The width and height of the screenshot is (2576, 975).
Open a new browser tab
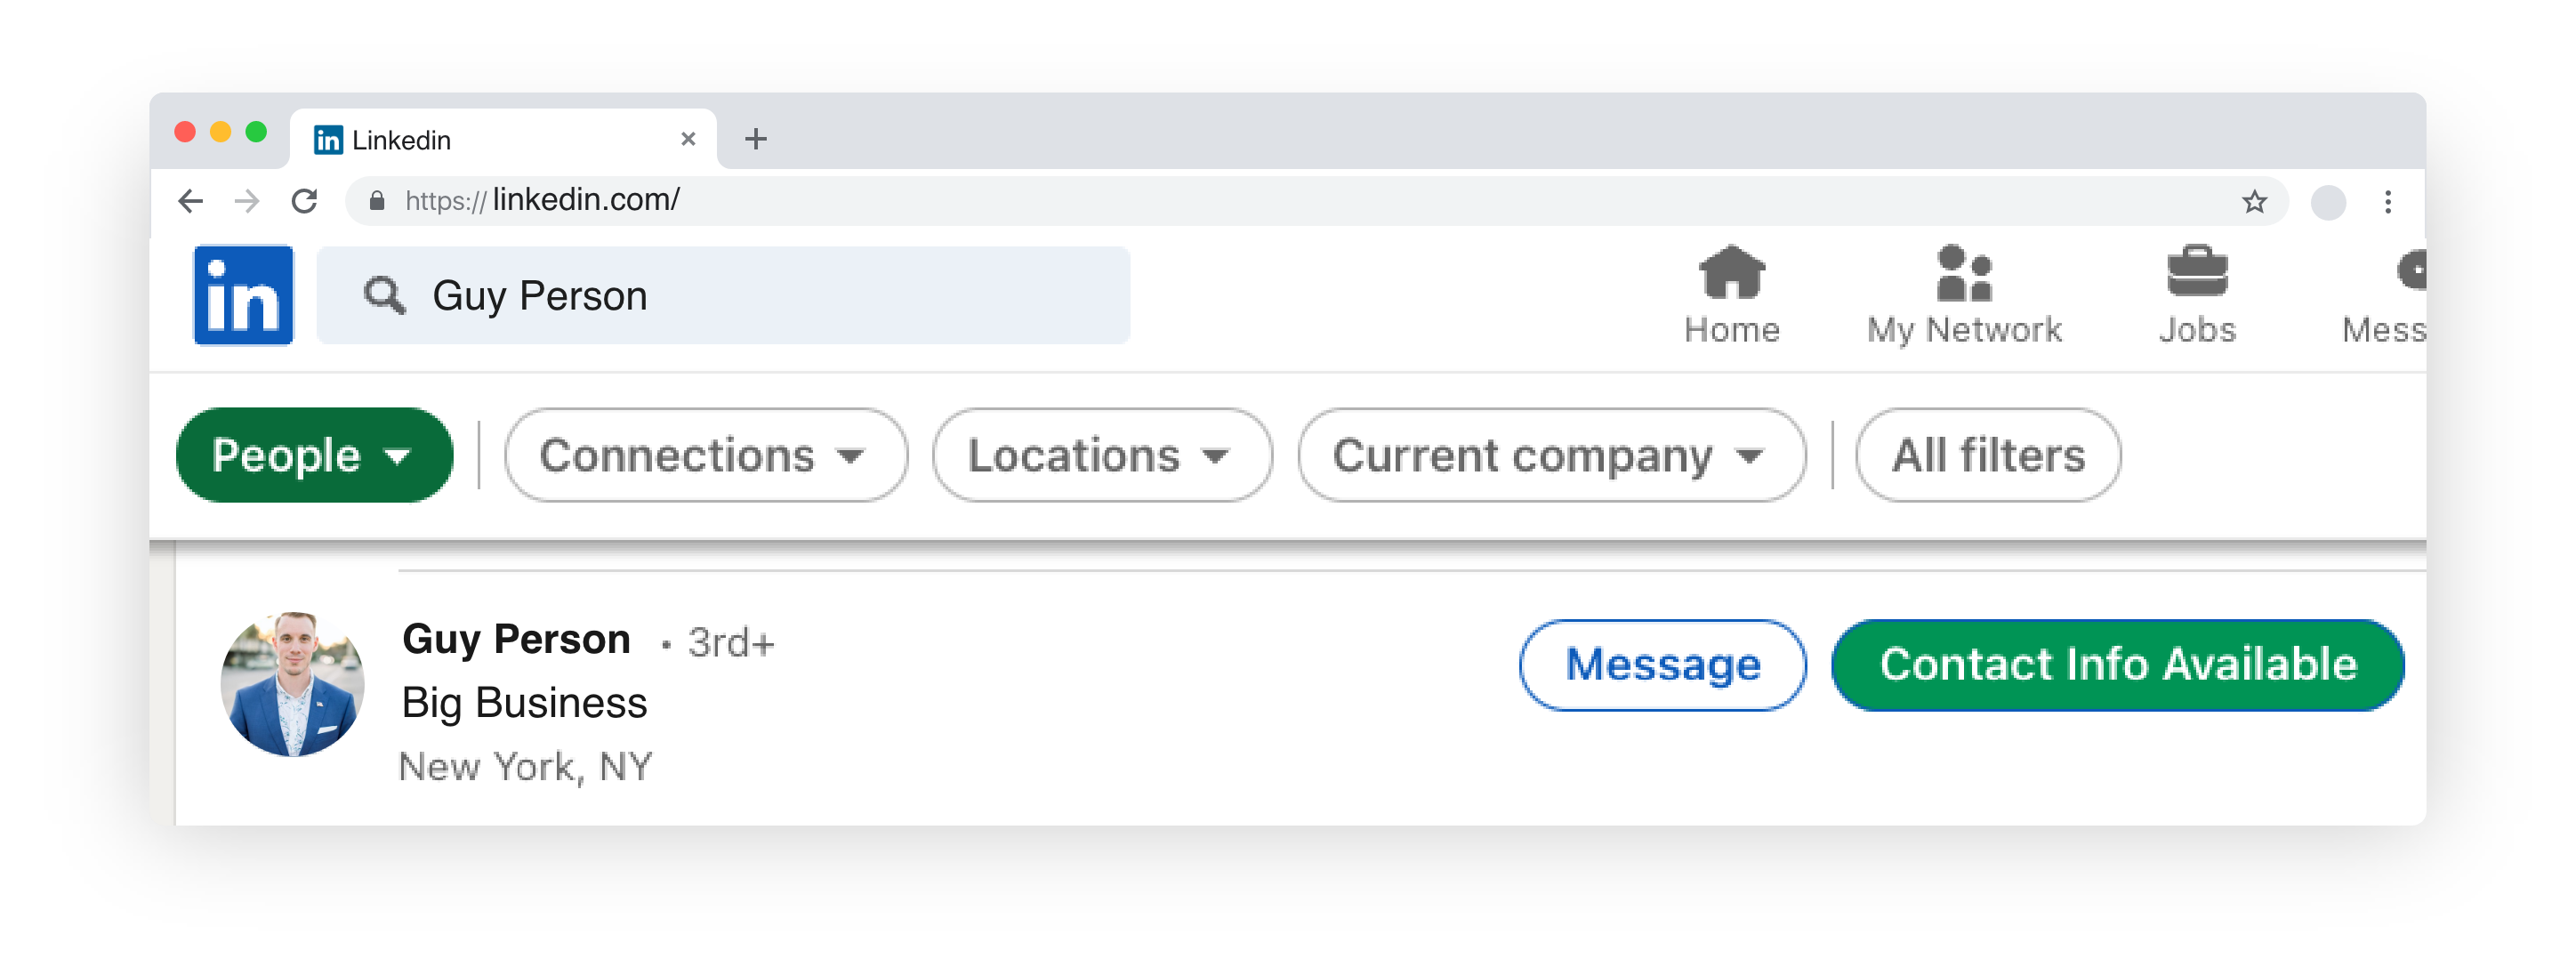[756, 139]
